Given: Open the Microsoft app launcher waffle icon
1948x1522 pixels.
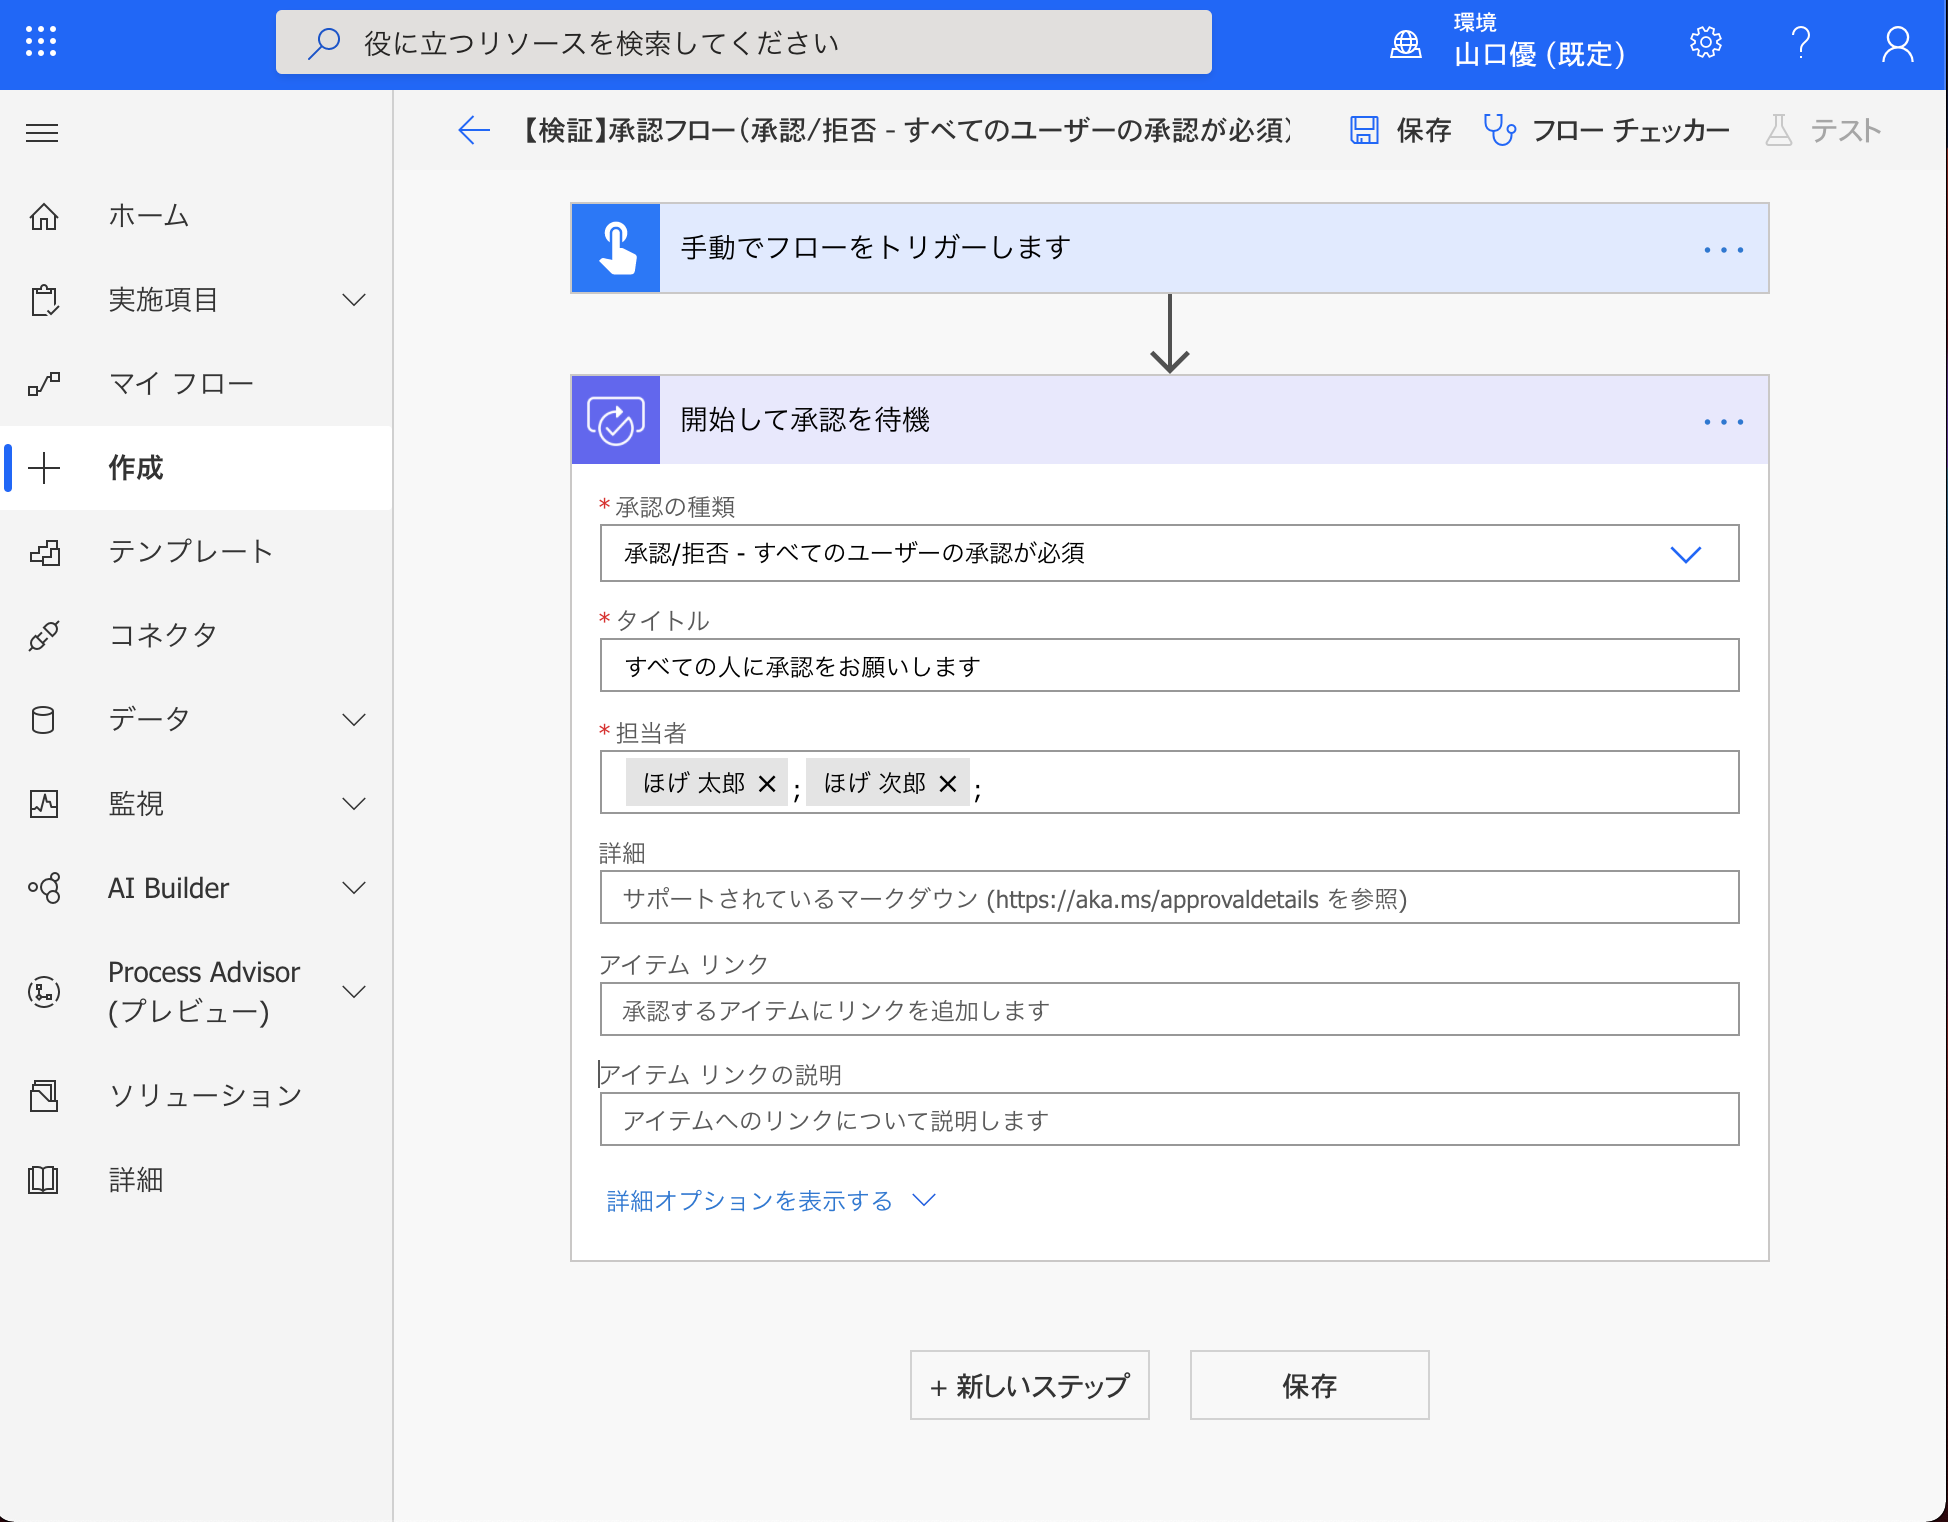Looking at the screenshot, I should 40,42.
